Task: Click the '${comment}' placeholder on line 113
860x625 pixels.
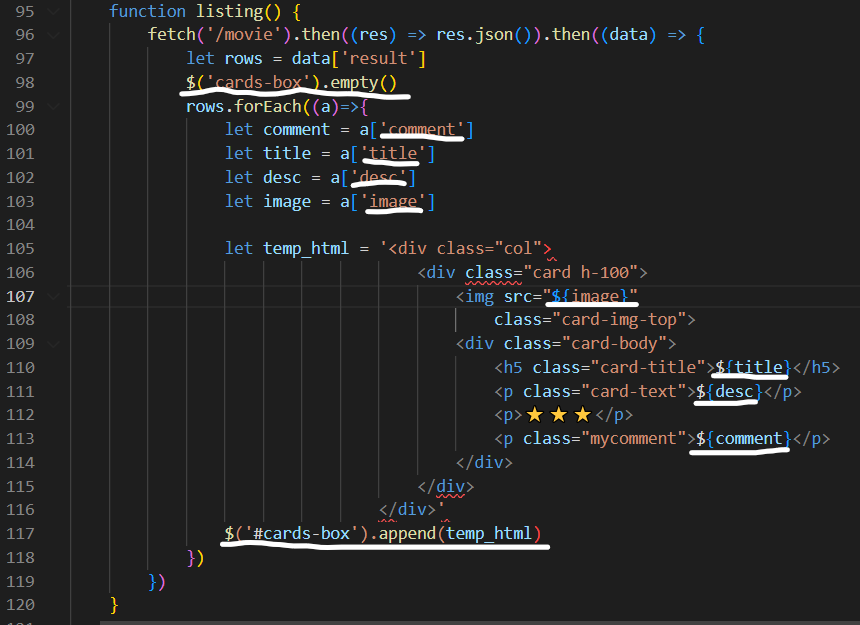Action: pos(744,439)
